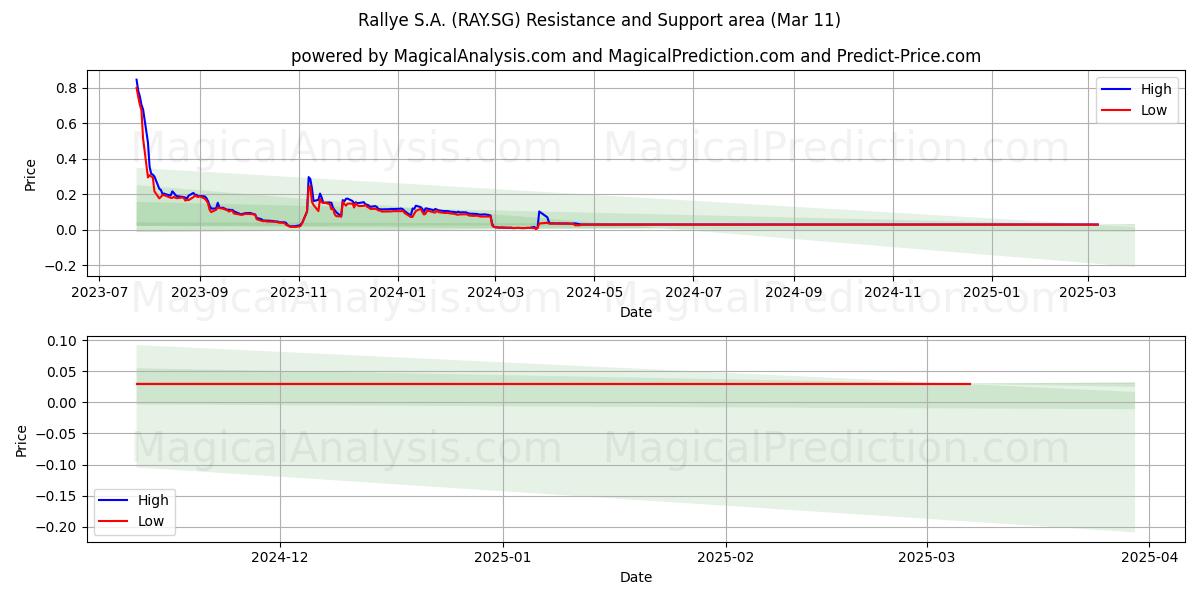Click the '−0.20' y-axis tick on the bottom chart
The image size is (1200, 600).
coord(57,527)
